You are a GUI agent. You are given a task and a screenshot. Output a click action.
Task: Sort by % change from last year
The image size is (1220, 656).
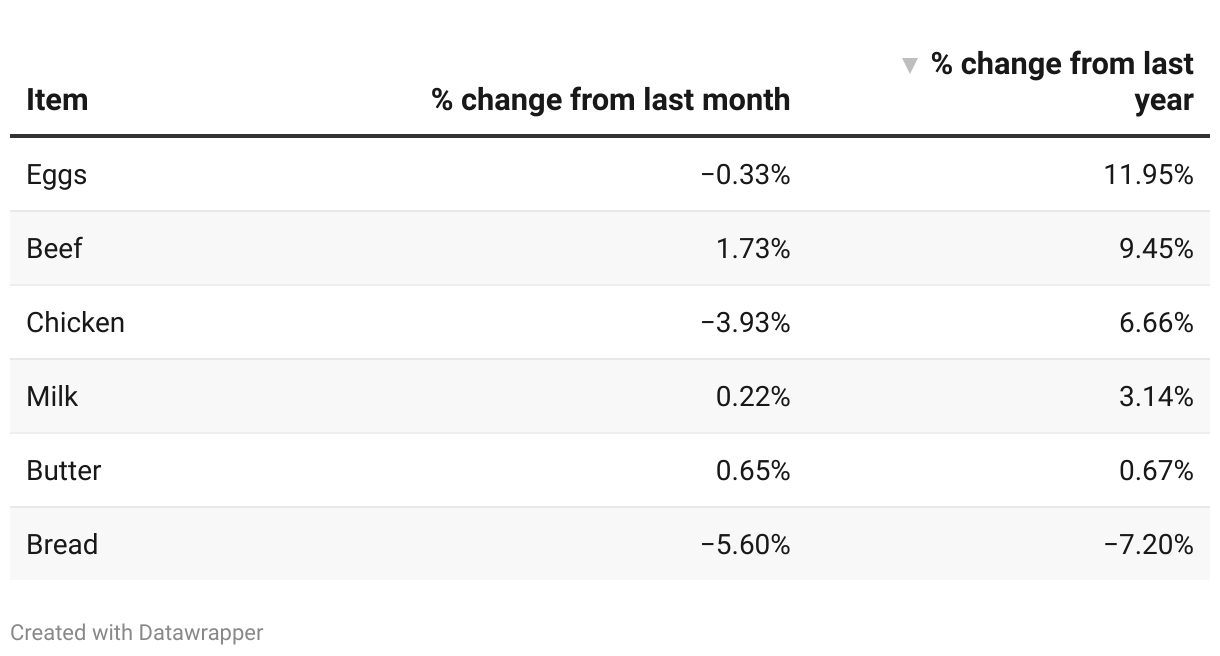coord(1062,82)
